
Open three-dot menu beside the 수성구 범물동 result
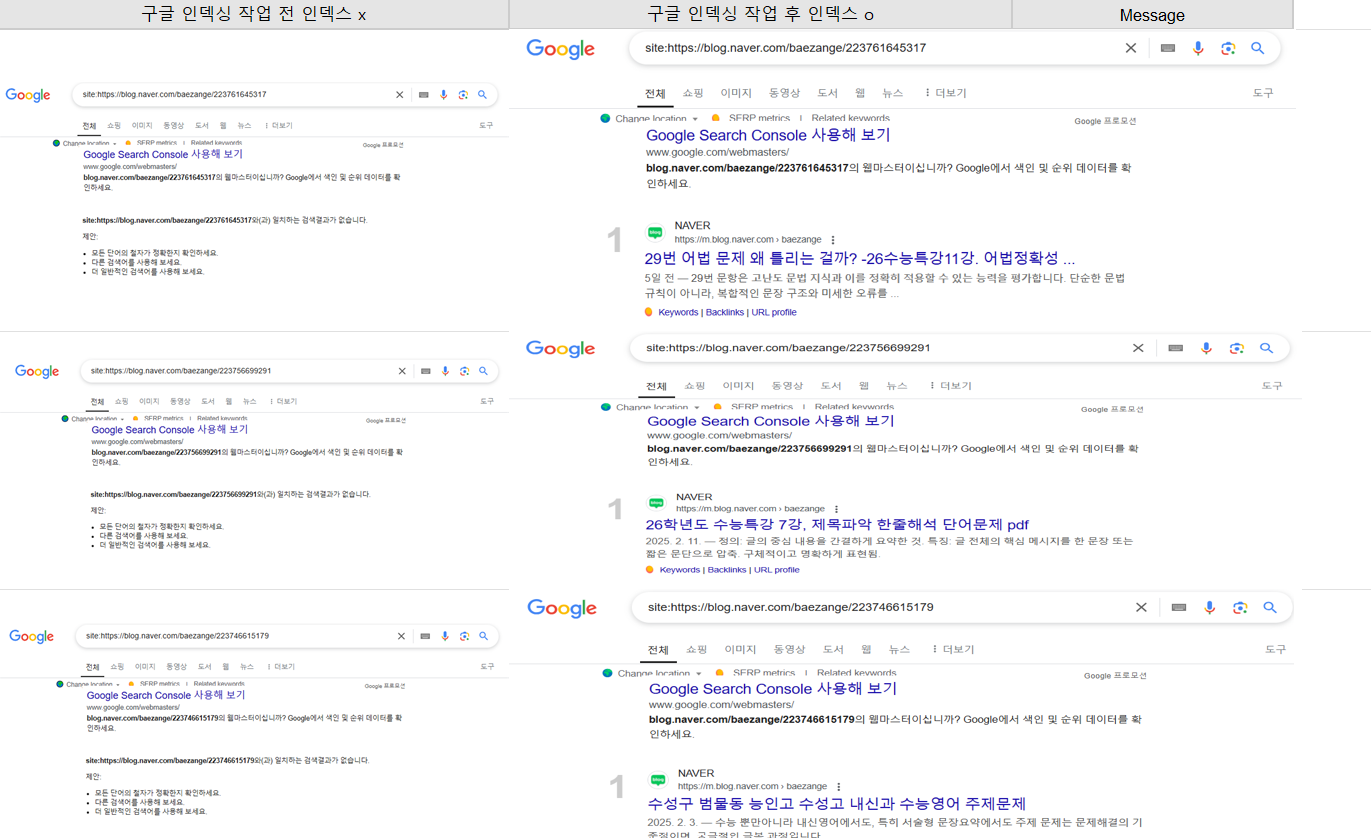coord(839,787)
